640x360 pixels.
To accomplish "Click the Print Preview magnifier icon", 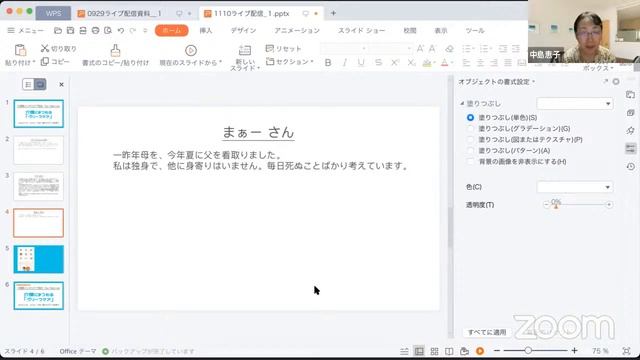I will point(108,31).
